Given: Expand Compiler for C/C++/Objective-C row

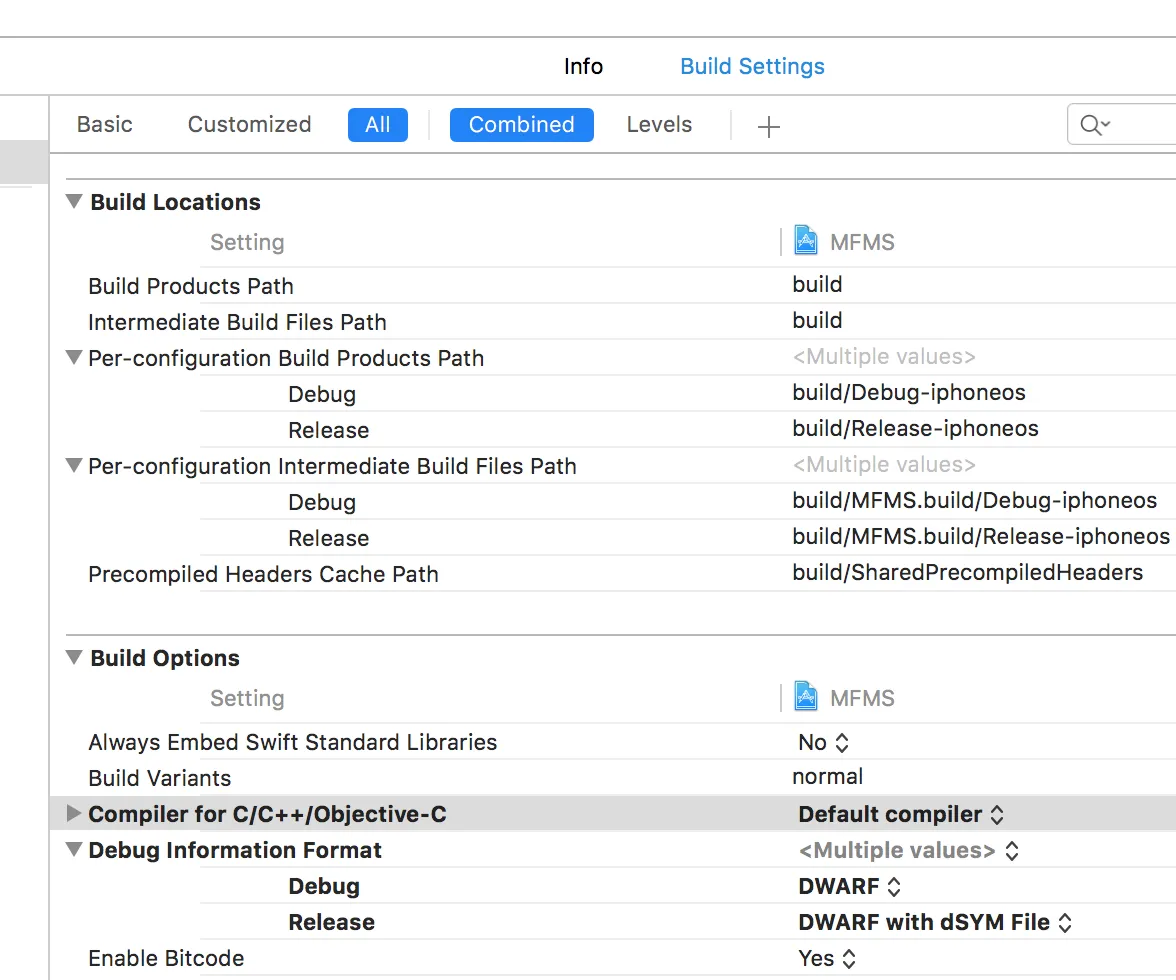Looking at the screenshot, I should [73, 814].
